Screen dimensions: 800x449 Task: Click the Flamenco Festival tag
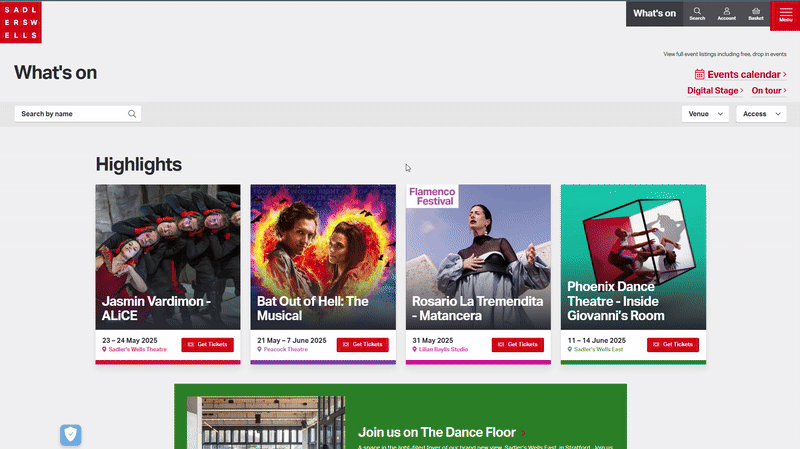tap(432, 196)
